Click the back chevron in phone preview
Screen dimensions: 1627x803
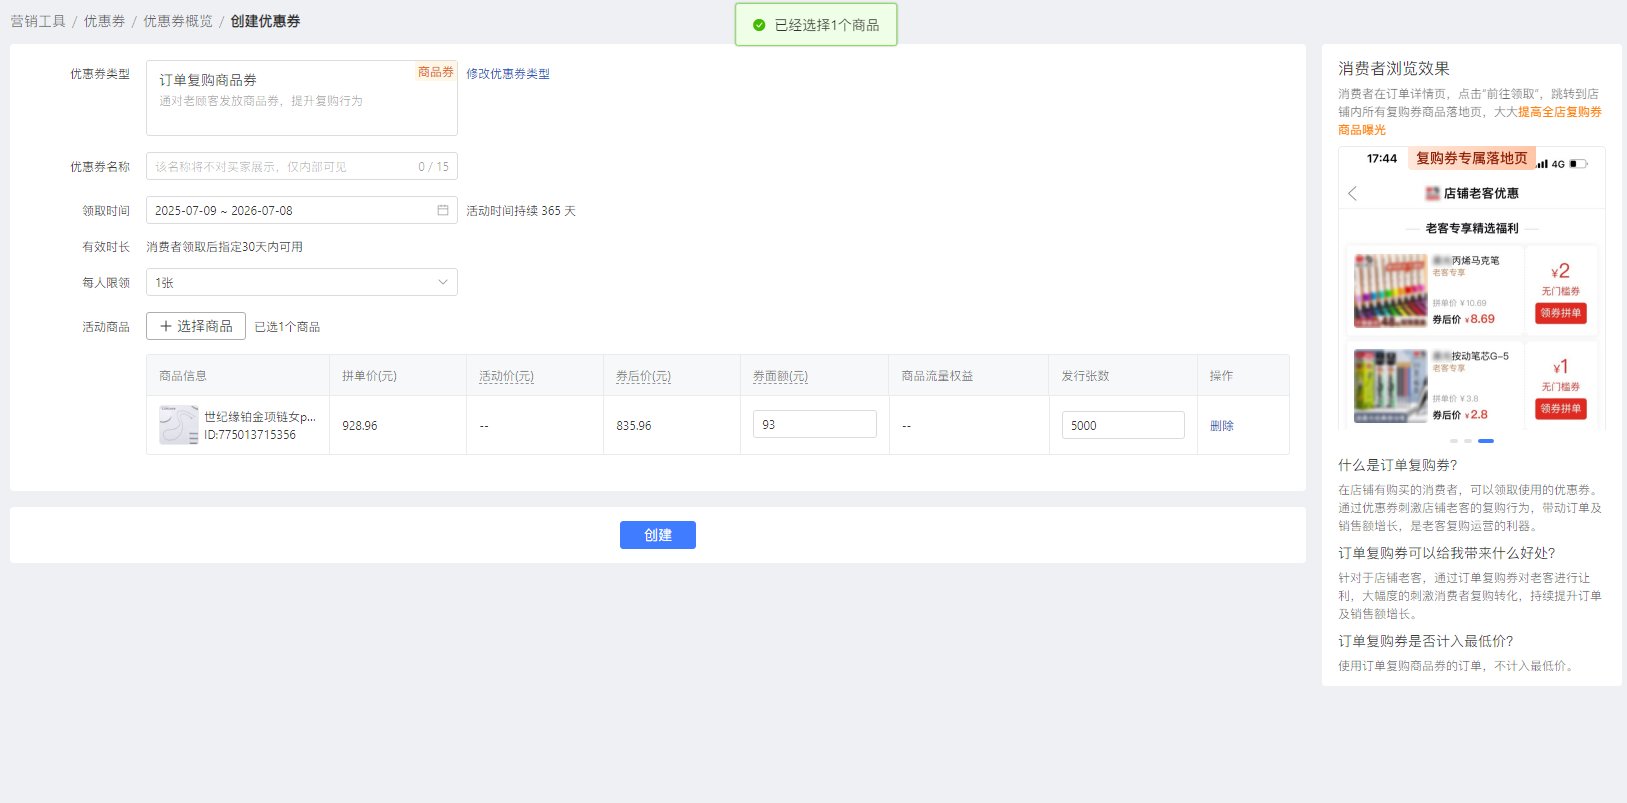[x=1353, y=193]
